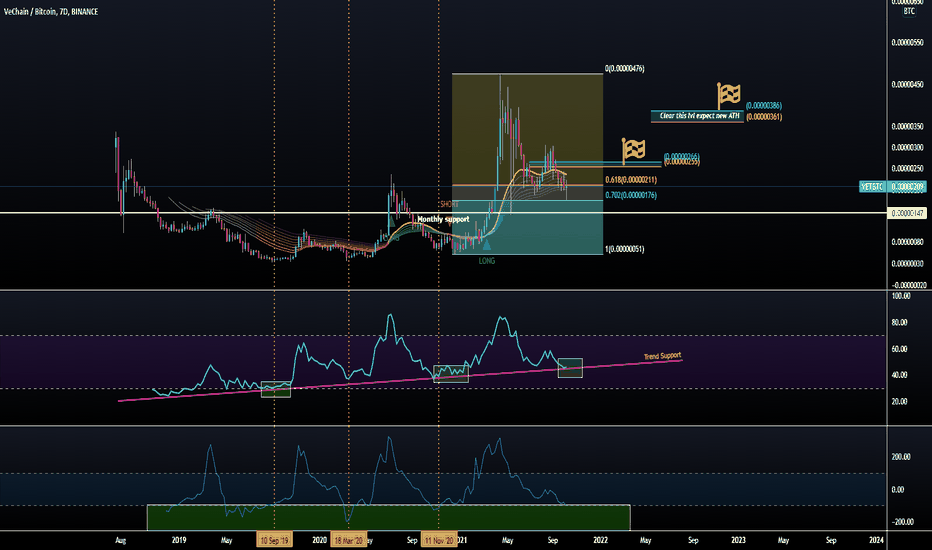Select the 0.618(0.00000211) Fibonacci label

631,180
